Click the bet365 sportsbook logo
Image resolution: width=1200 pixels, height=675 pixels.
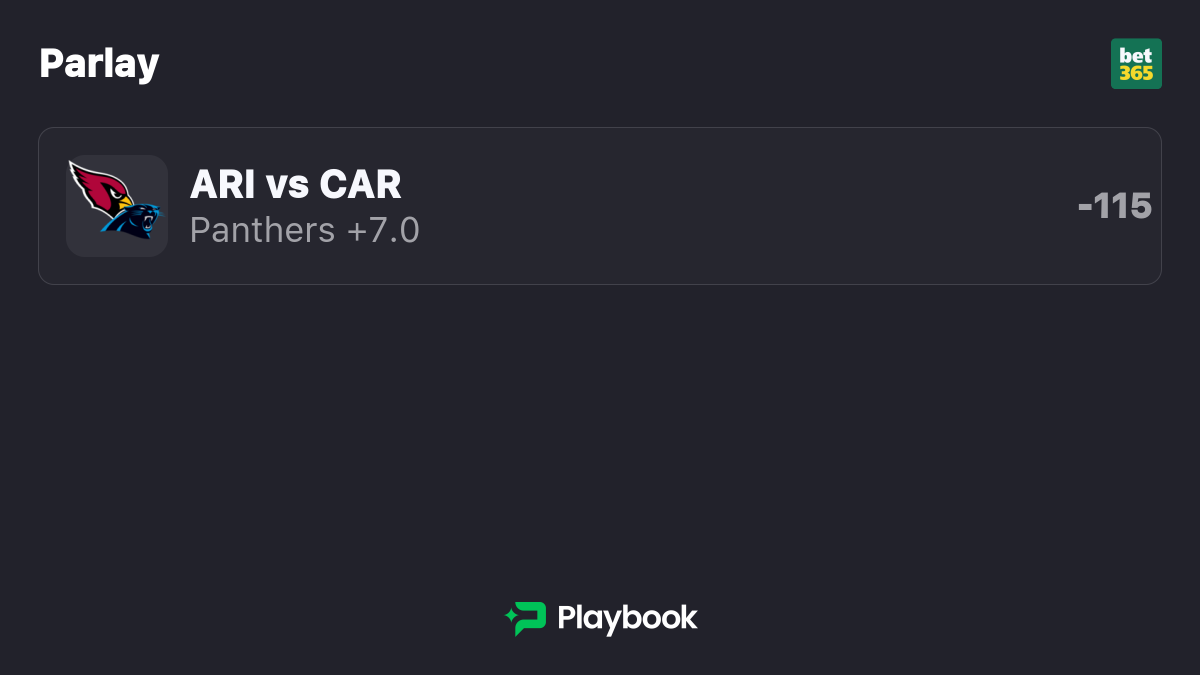point(1136,64)
